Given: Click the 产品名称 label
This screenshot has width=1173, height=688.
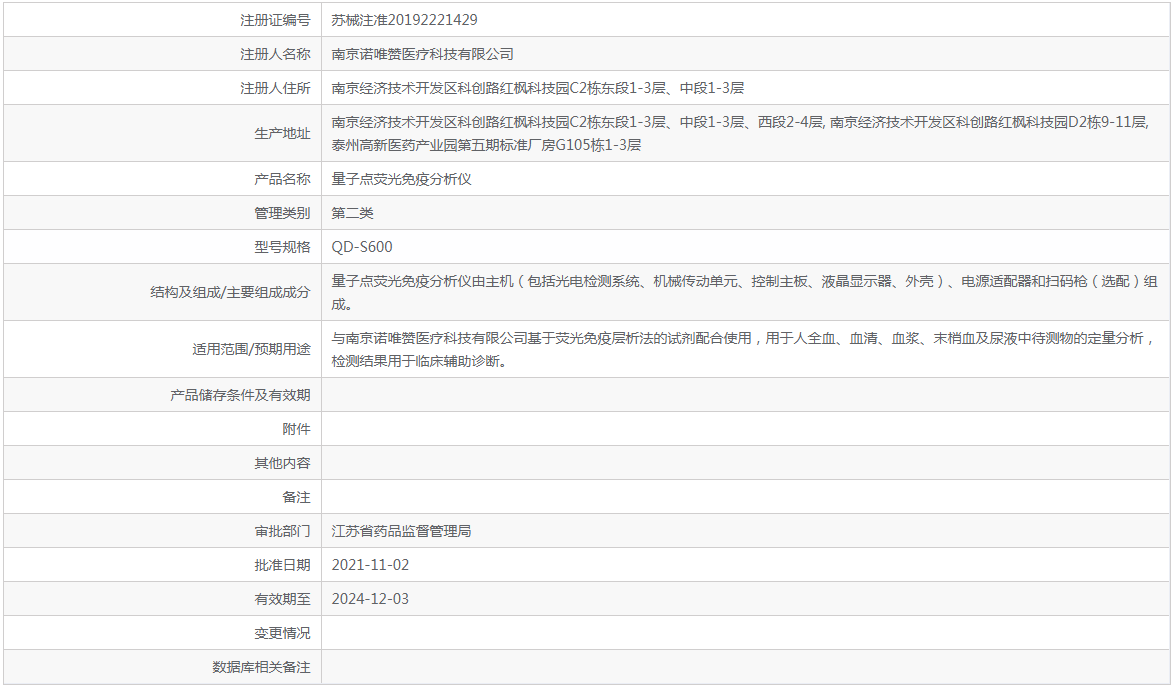Looking at the screenshot, I should click(282, 179).
